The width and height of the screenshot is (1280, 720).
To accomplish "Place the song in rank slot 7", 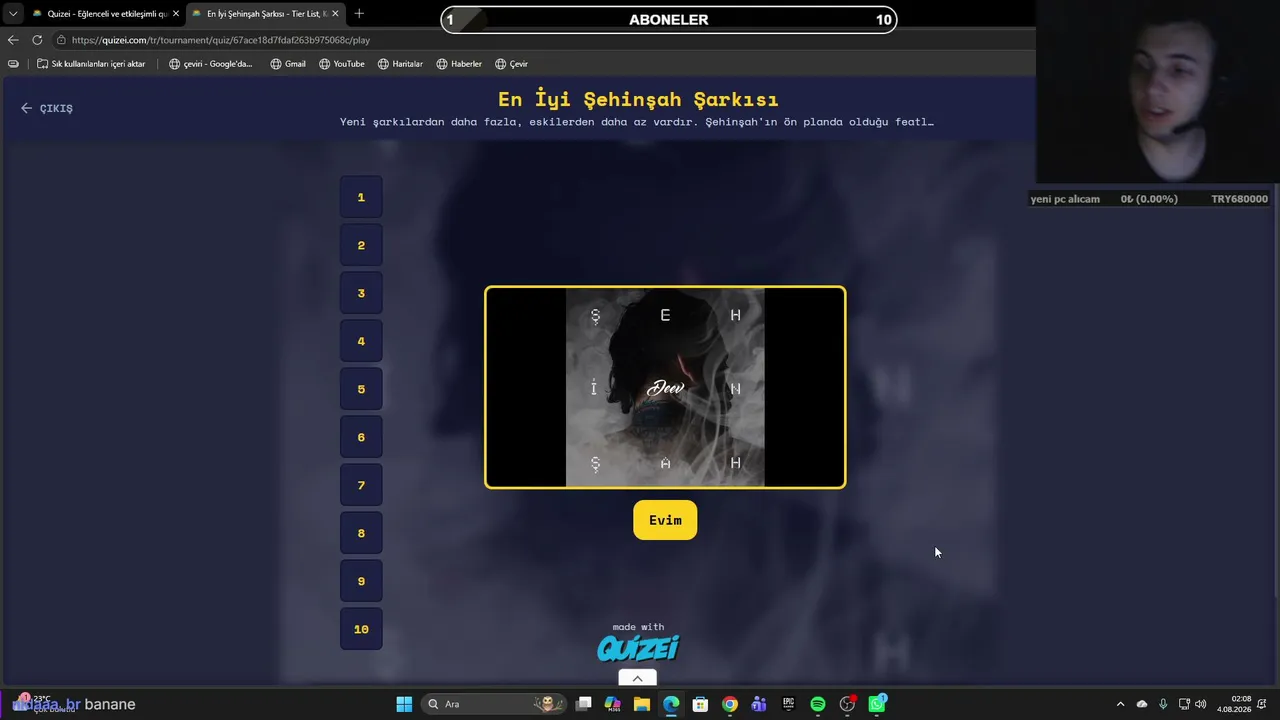I will point(361,485).
